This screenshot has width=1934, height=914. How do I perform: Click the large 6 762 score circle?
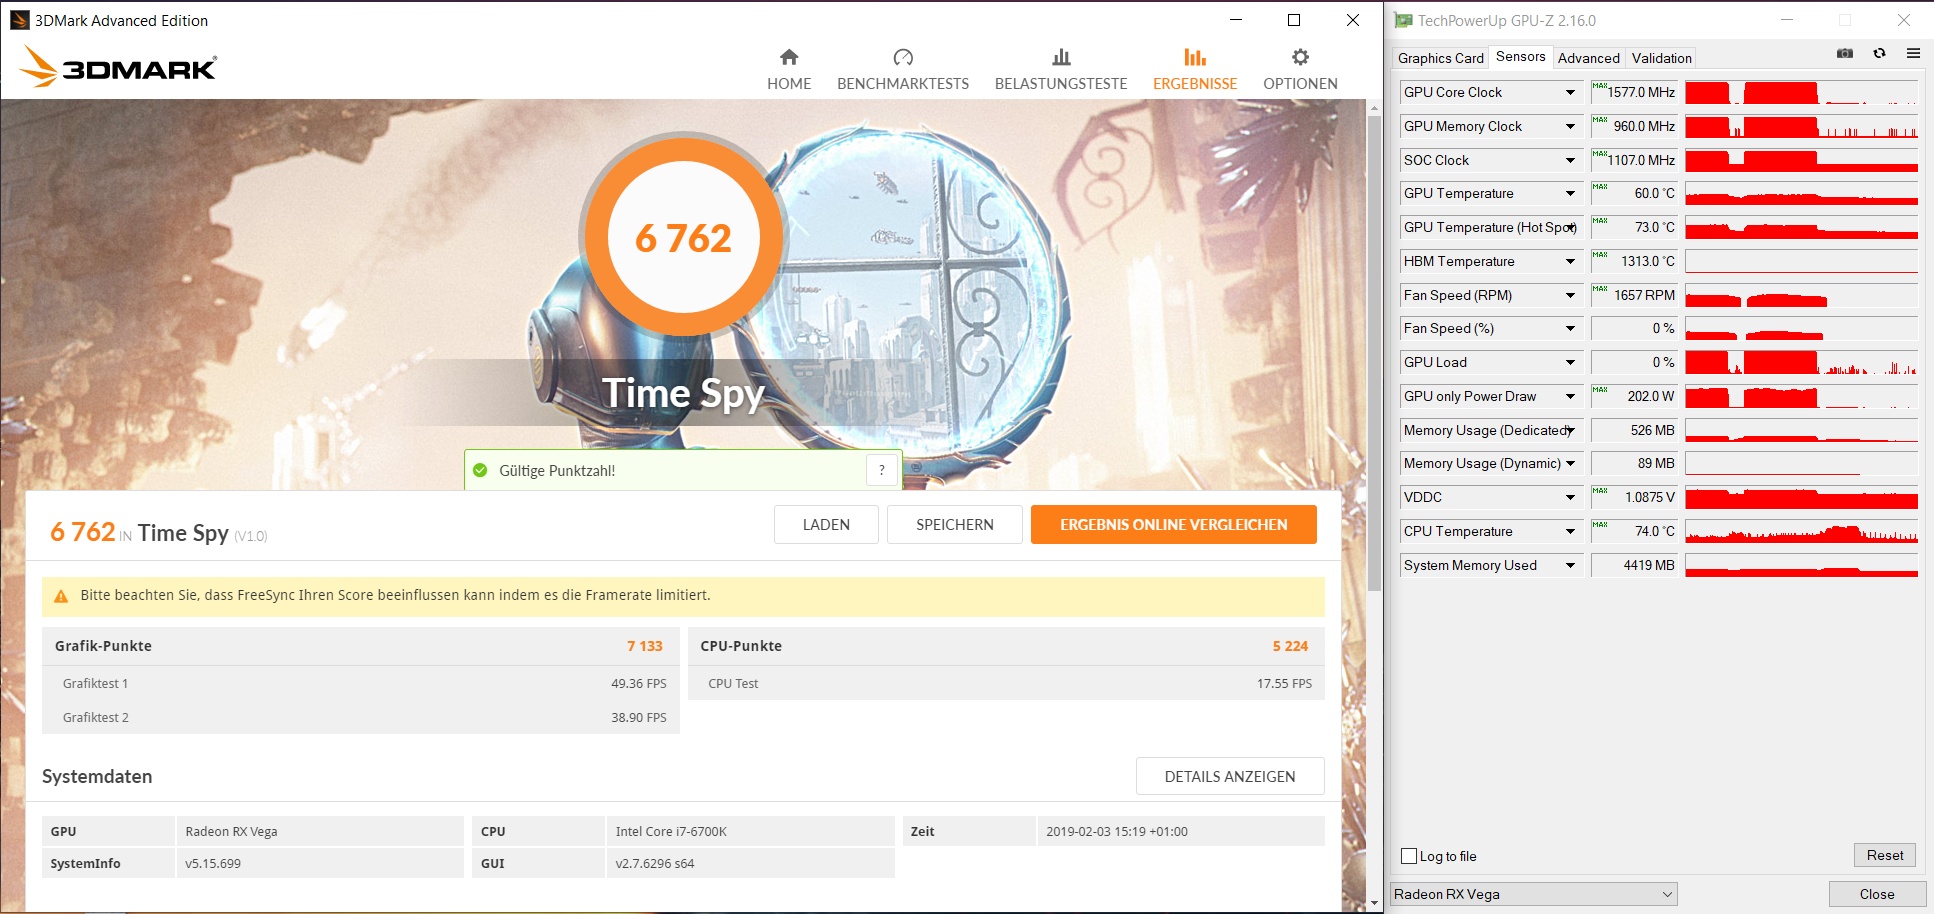click(684, 238)
